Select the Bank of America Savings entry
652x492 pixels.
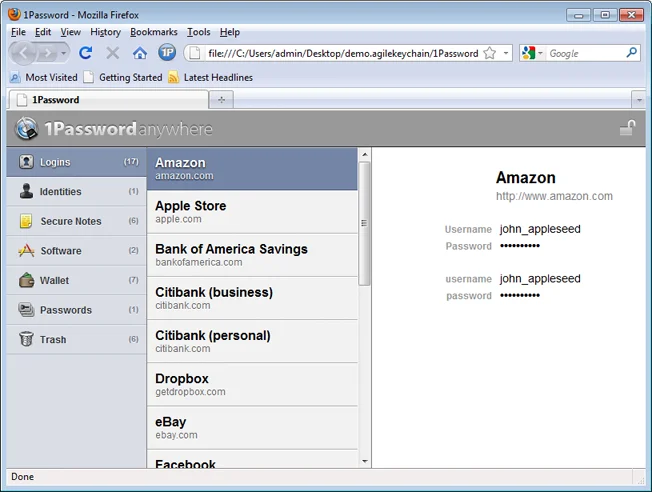tap(252, 255)
